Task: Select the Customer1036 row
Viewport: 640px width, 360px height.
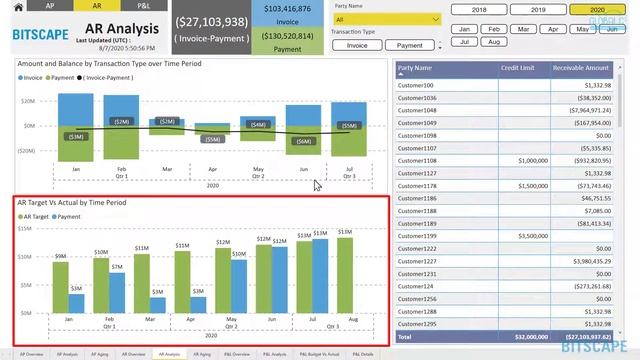Action: (x=504, y=98)
